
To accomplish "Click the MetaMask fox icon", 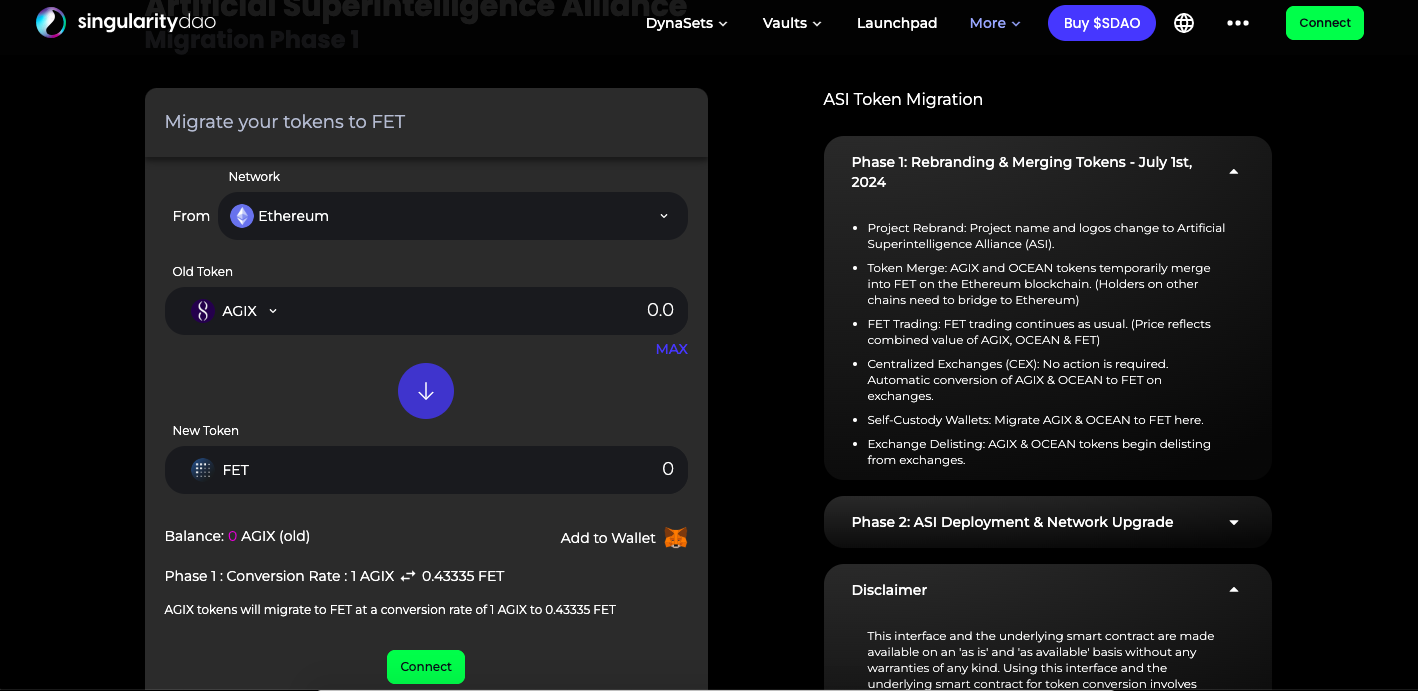I will [676, 538].
